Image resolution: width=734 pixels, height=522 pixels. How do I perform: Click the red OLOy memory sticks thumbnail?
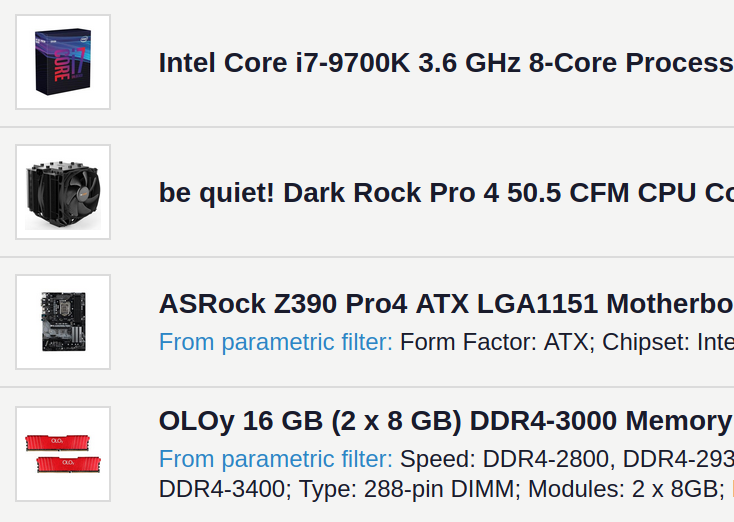[x=63, y=453]
